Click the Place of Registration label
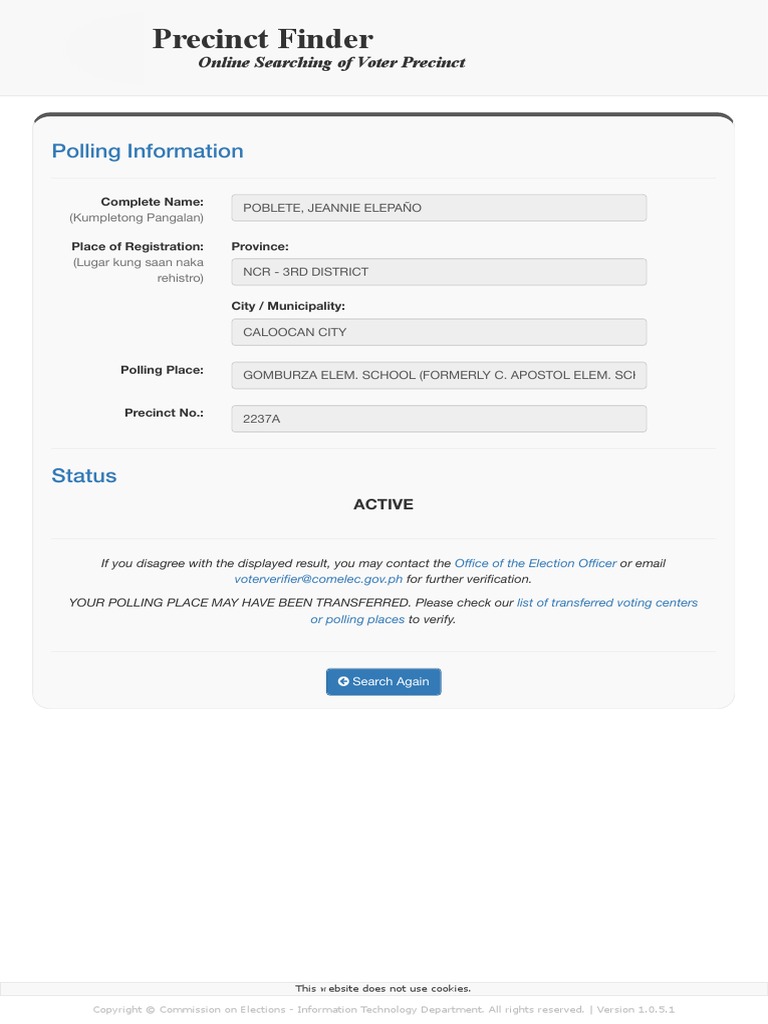This screenshot has width=768, height=1024. [137, 246]
